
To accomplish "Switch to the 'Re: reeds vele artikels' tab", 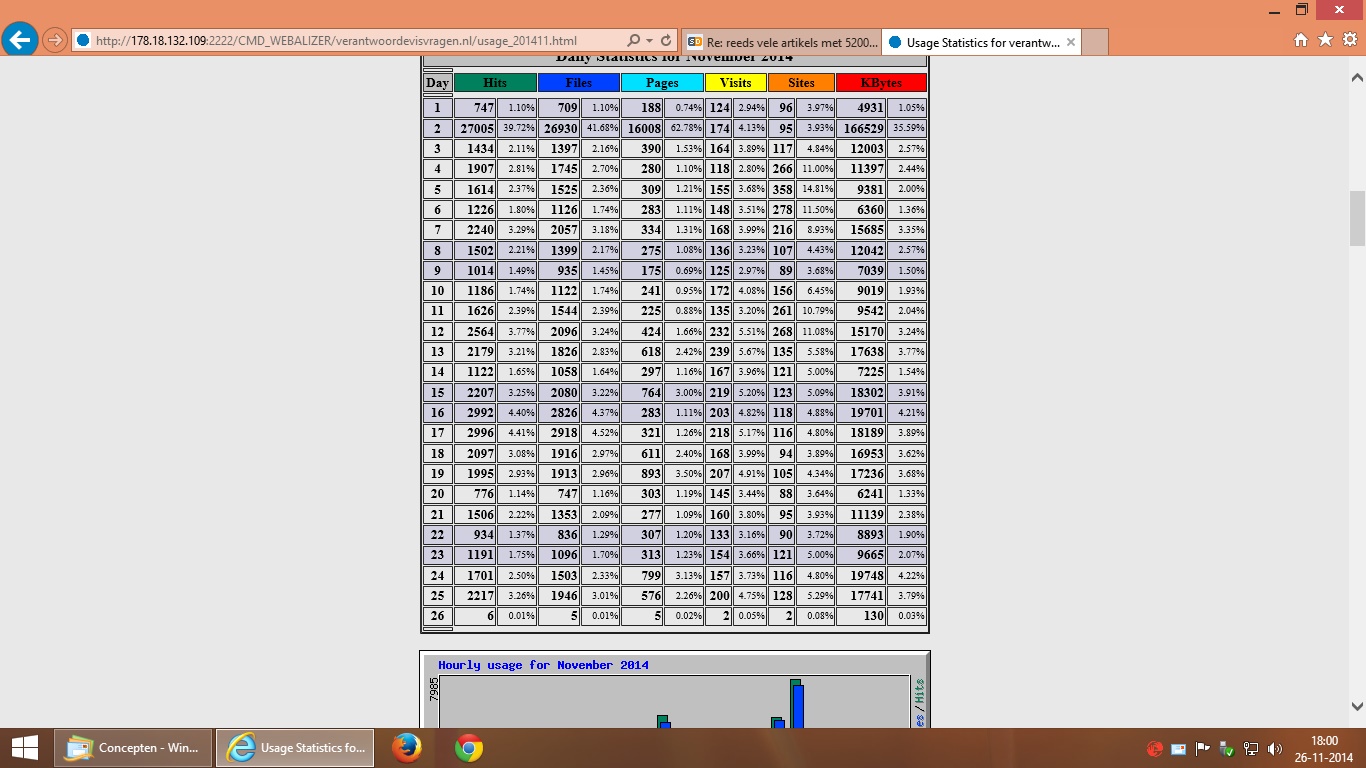I will (782, 42).
